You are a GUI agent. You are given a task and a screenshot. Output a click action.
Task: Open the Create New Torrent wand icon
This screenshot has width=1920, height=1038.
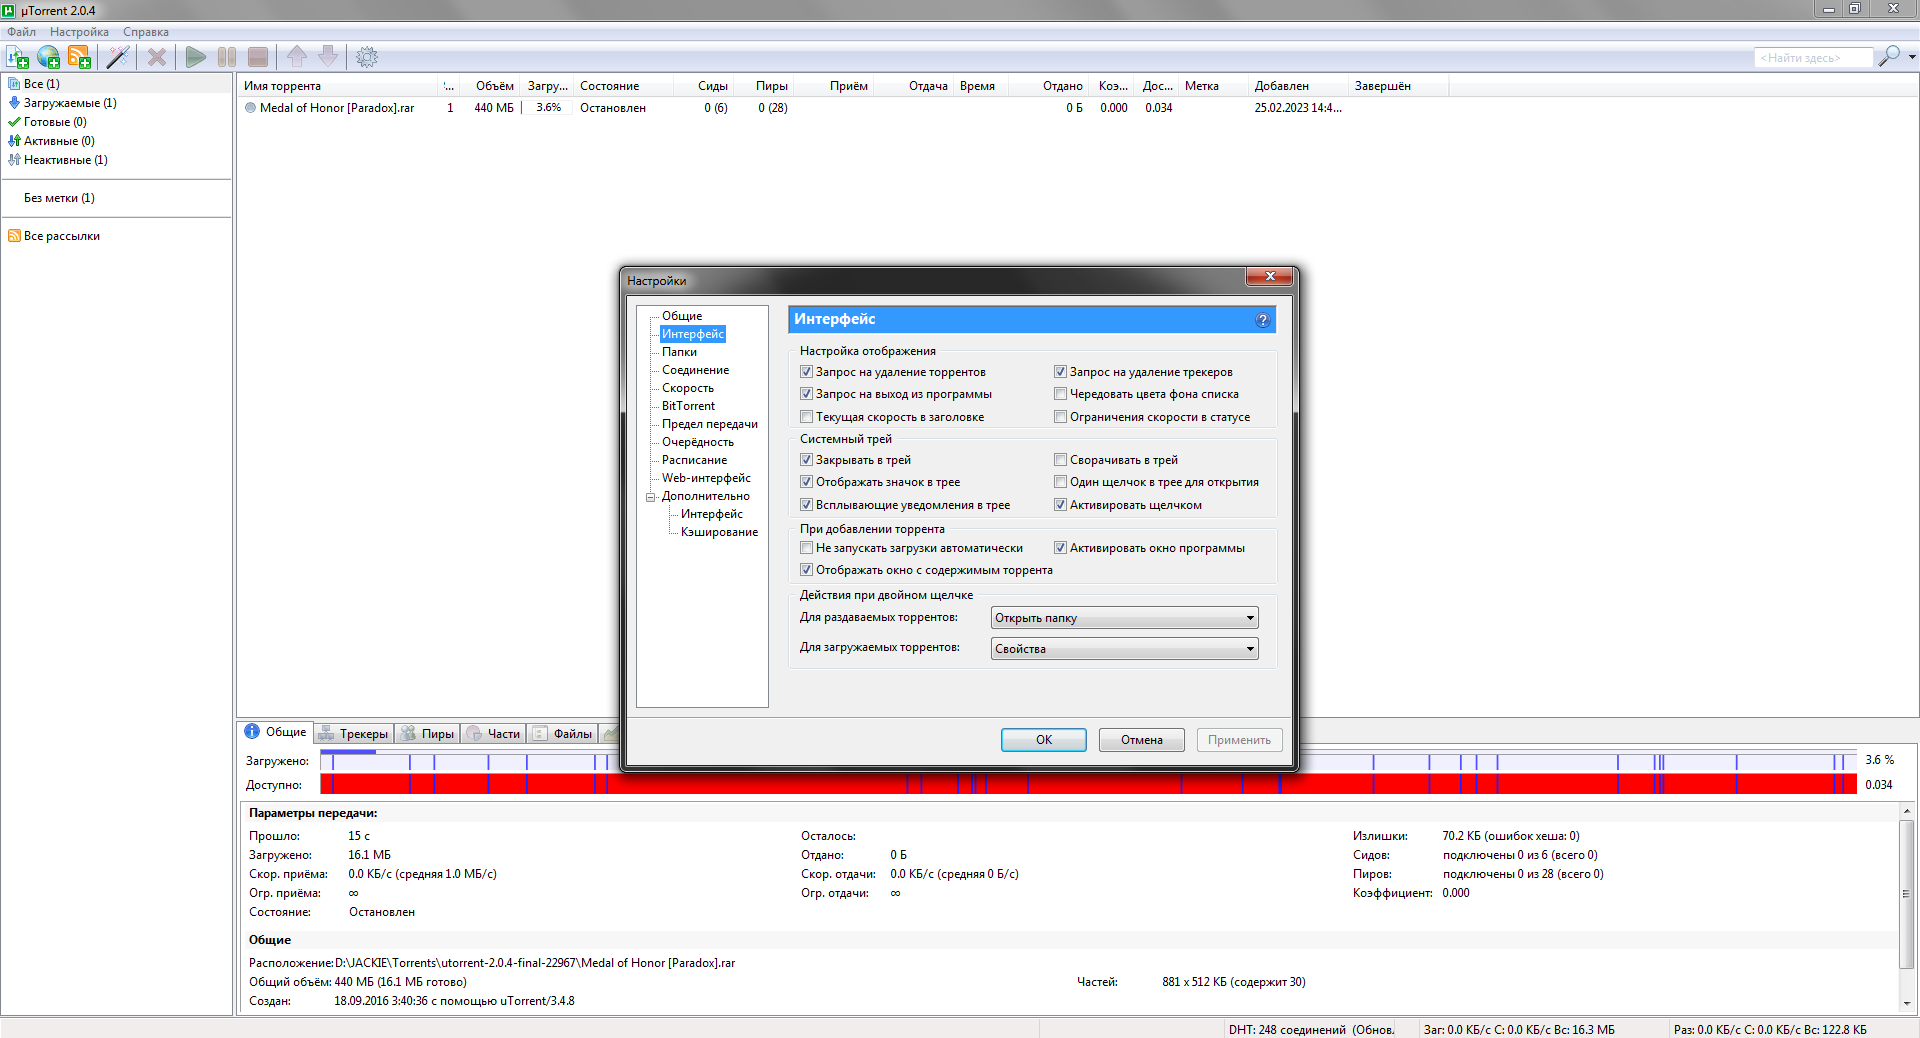(x=118, y=57)
